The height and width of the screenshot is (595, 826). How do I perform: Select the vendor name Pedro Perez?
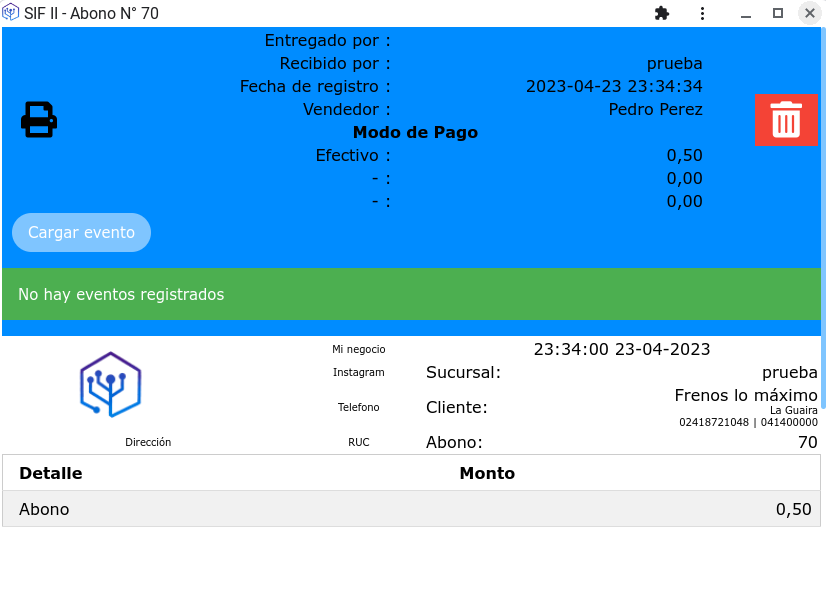click(655, 109)
